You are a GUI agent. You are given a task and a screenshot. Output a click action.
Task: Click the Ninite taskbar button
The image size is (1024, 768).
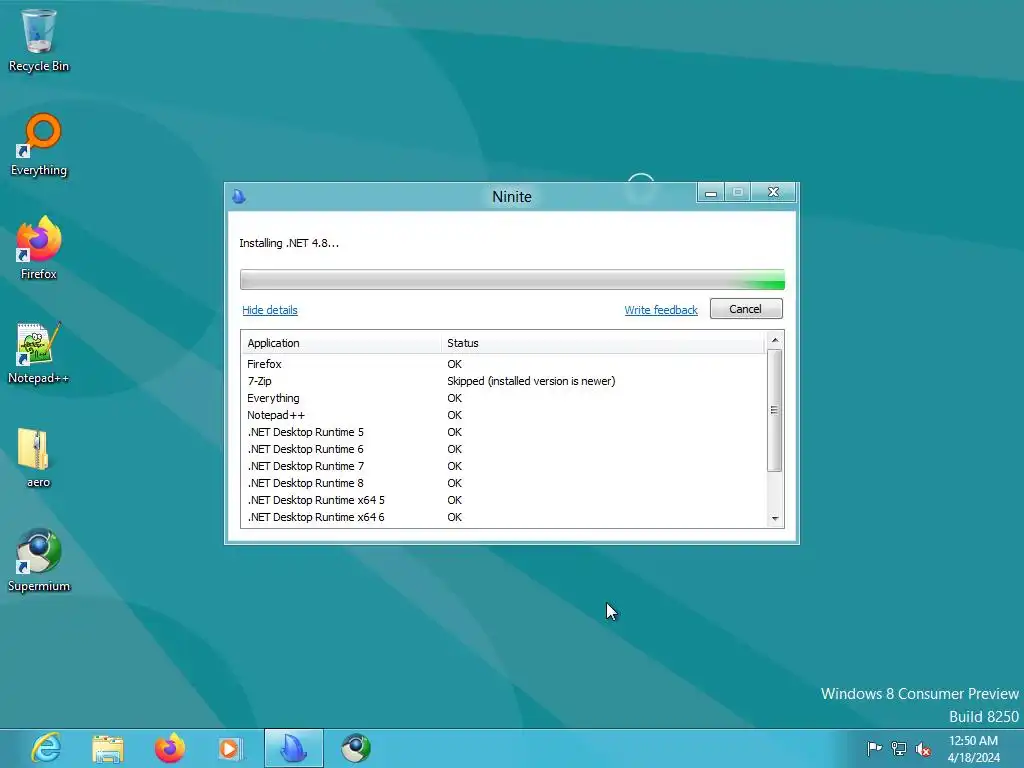[x=293, y=748]
